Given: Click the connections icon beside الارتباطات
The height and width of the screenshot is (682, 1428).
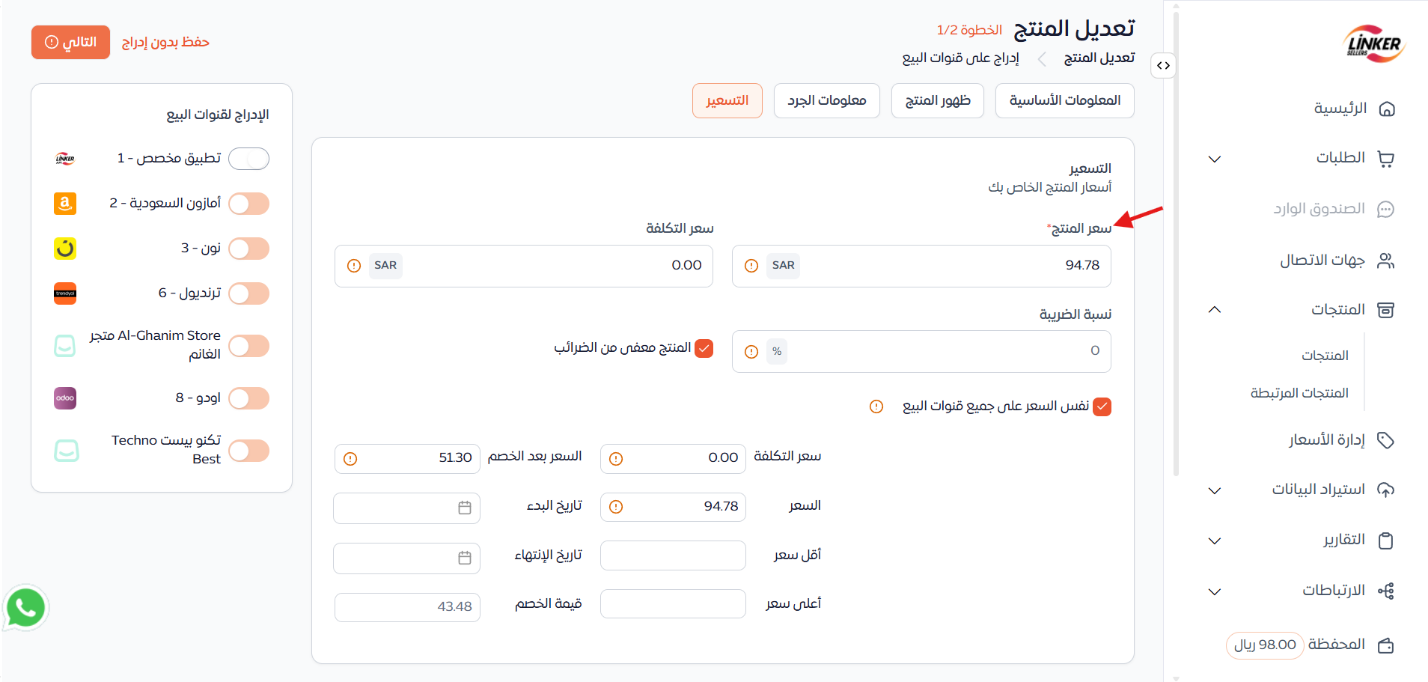Looking at the screenshot, I should click(1386, 591).
